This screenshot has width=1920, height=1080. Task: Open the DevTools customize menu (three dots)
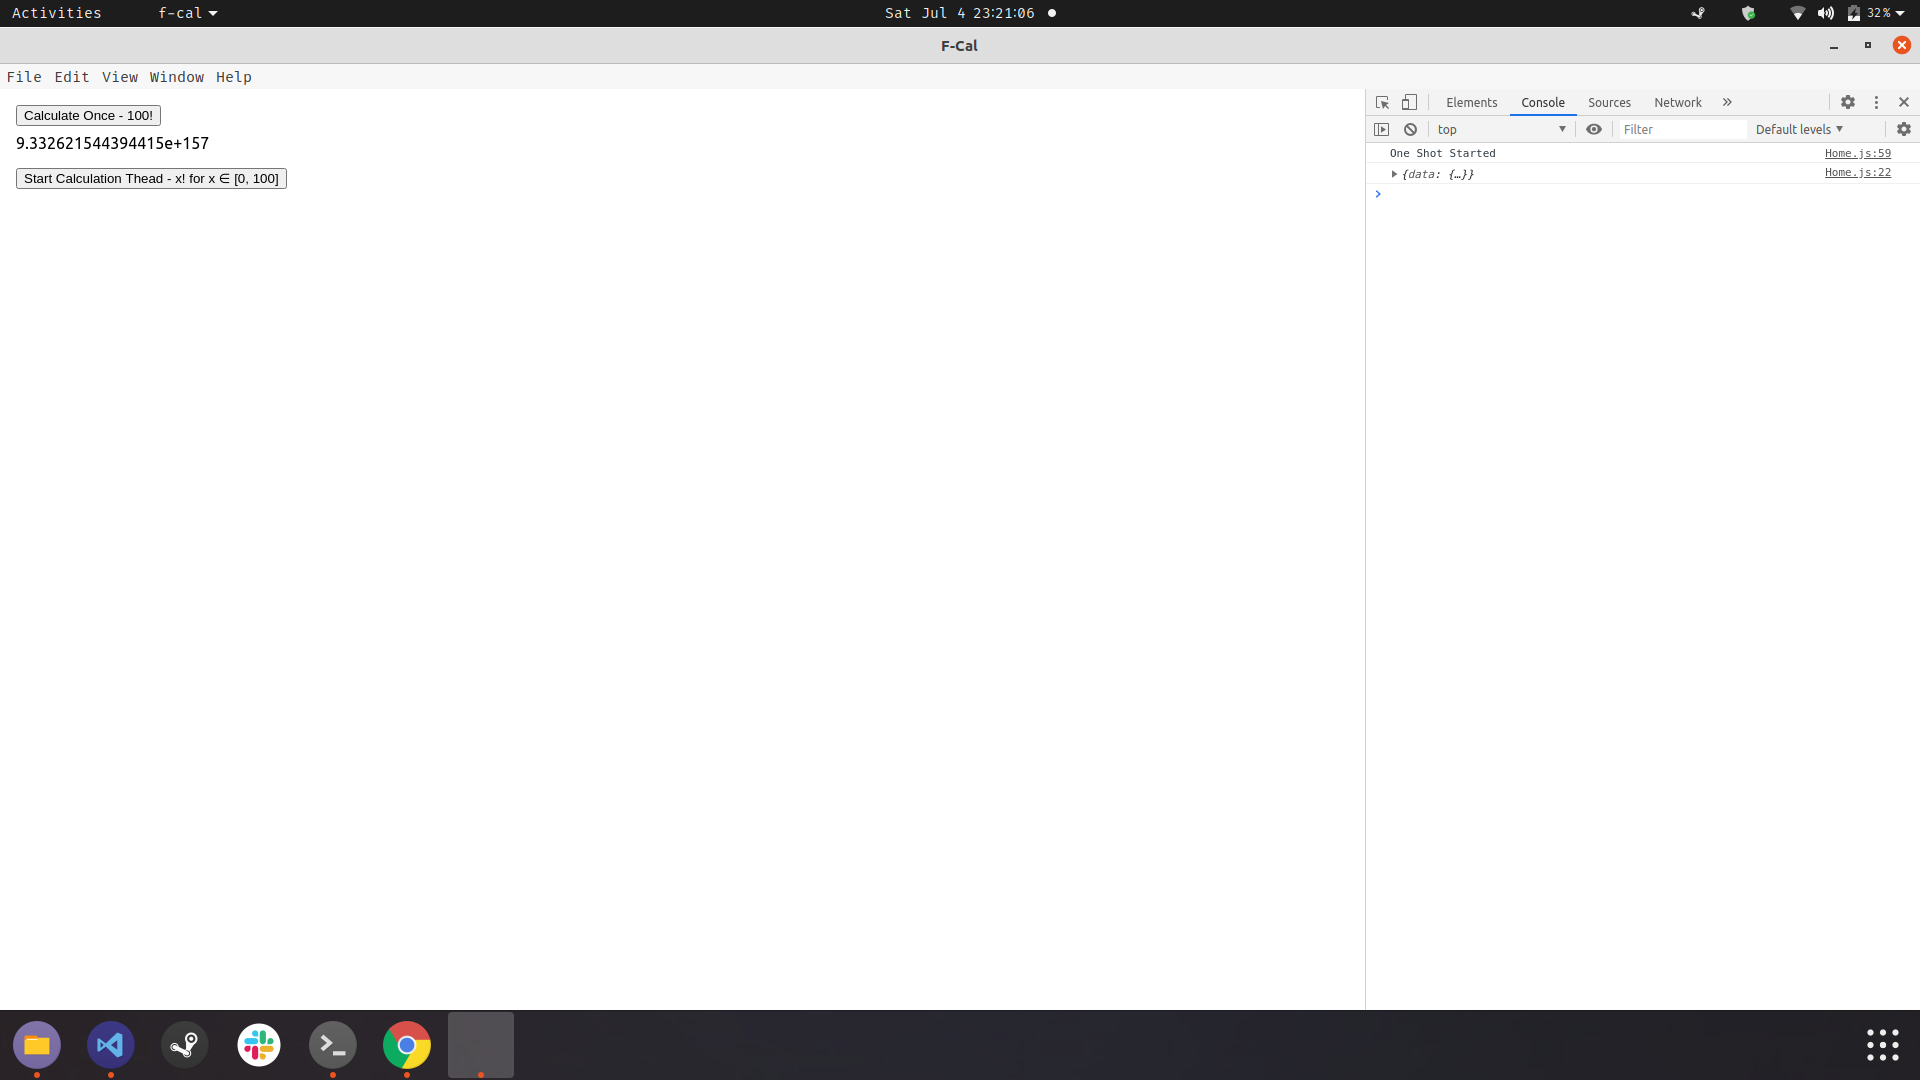point(1876,102)
